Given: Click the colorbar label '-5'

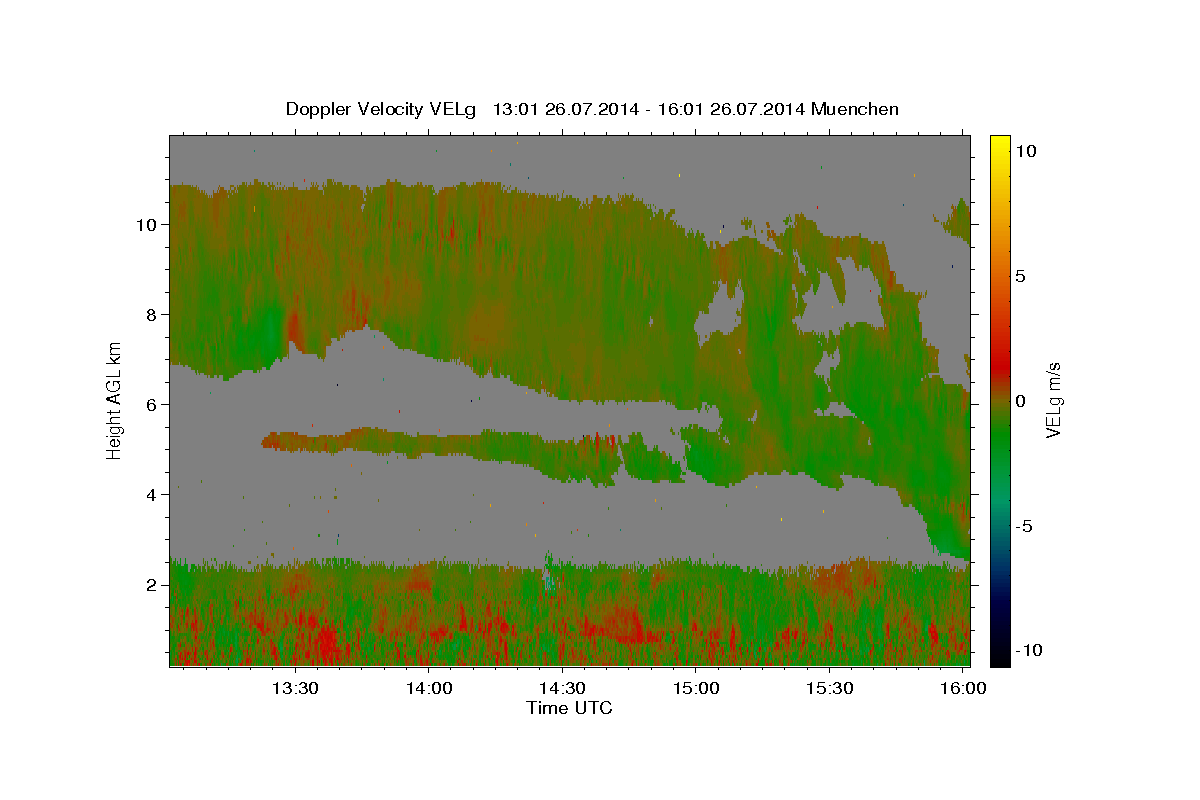Looking at the screenshot, I should point(1024,526).
